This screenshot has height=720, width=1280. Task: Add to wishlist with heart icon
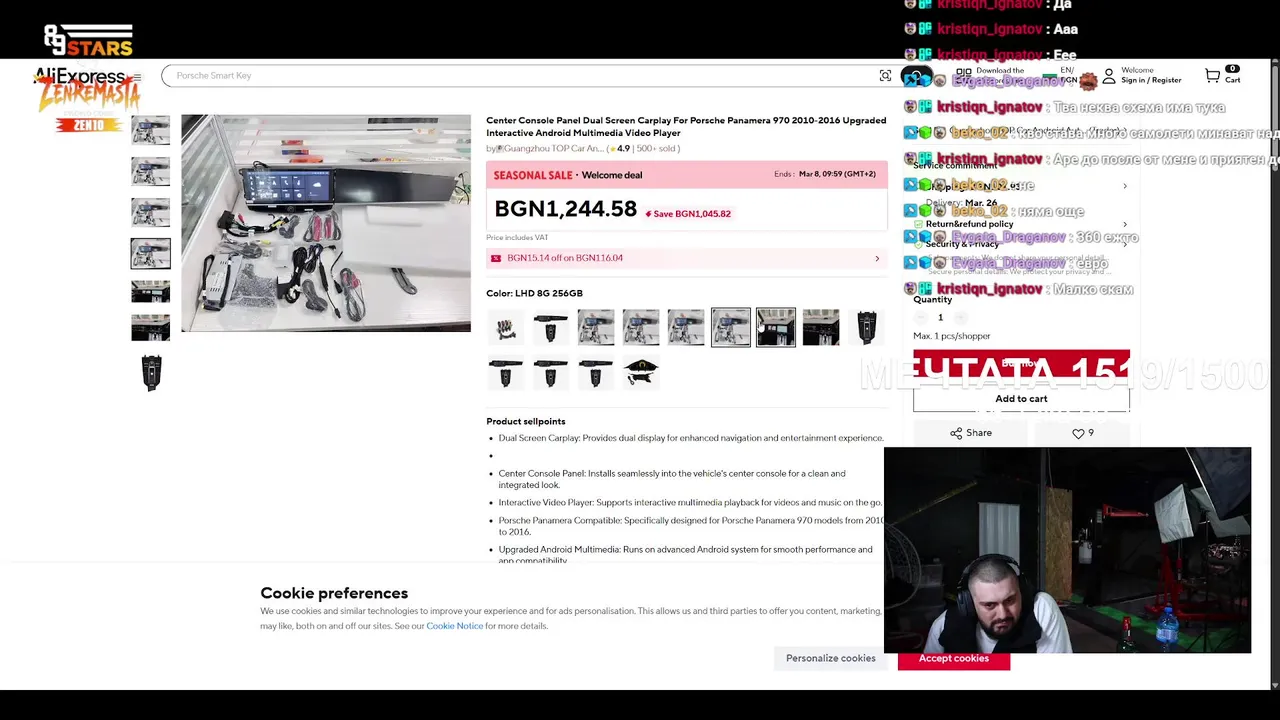(x=1083, y=433)
